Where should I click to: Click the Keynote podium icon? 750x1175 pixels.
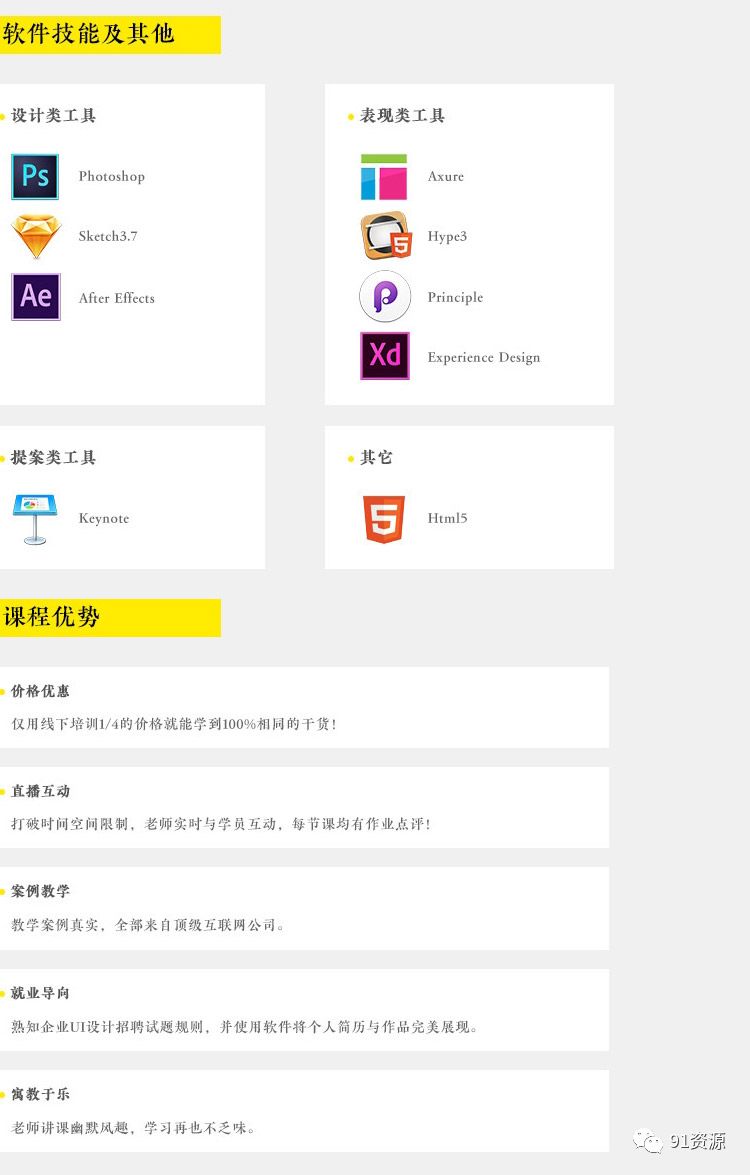(35, 519)
